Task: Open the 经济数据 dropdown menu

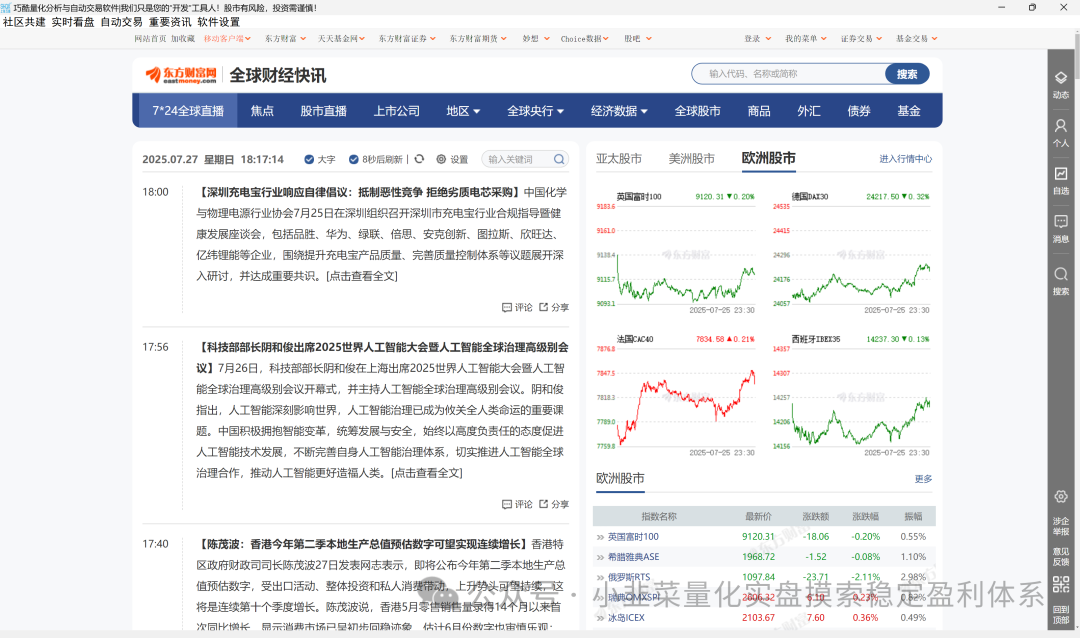Action: (x=619, y=111)
